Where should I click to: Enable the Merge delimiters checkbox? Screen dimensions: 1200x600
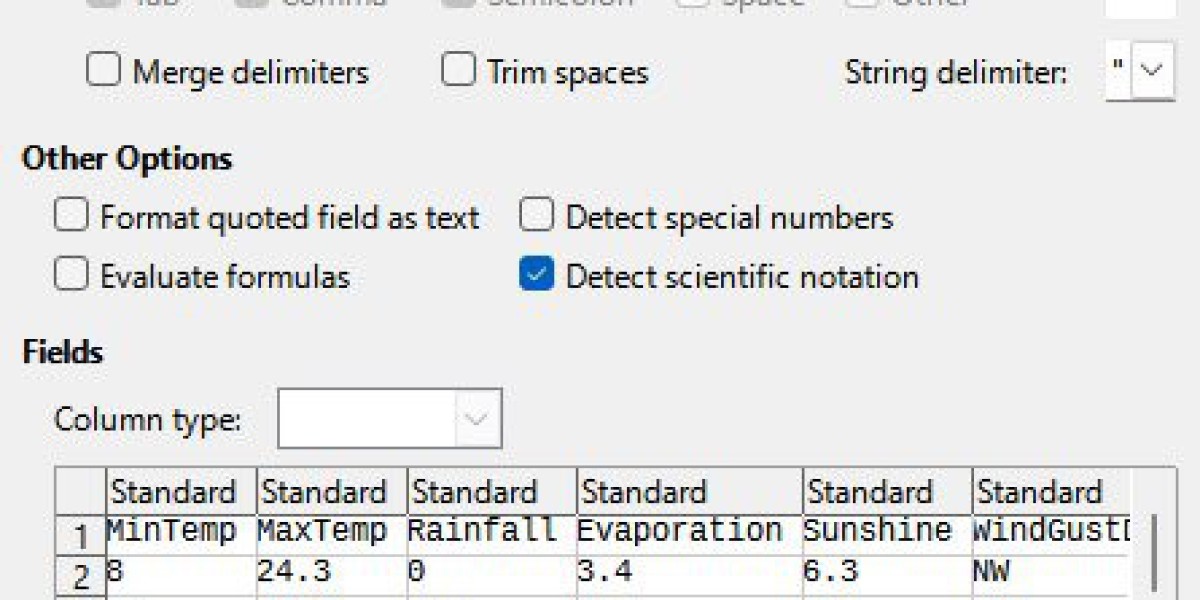tap(103, 72)
